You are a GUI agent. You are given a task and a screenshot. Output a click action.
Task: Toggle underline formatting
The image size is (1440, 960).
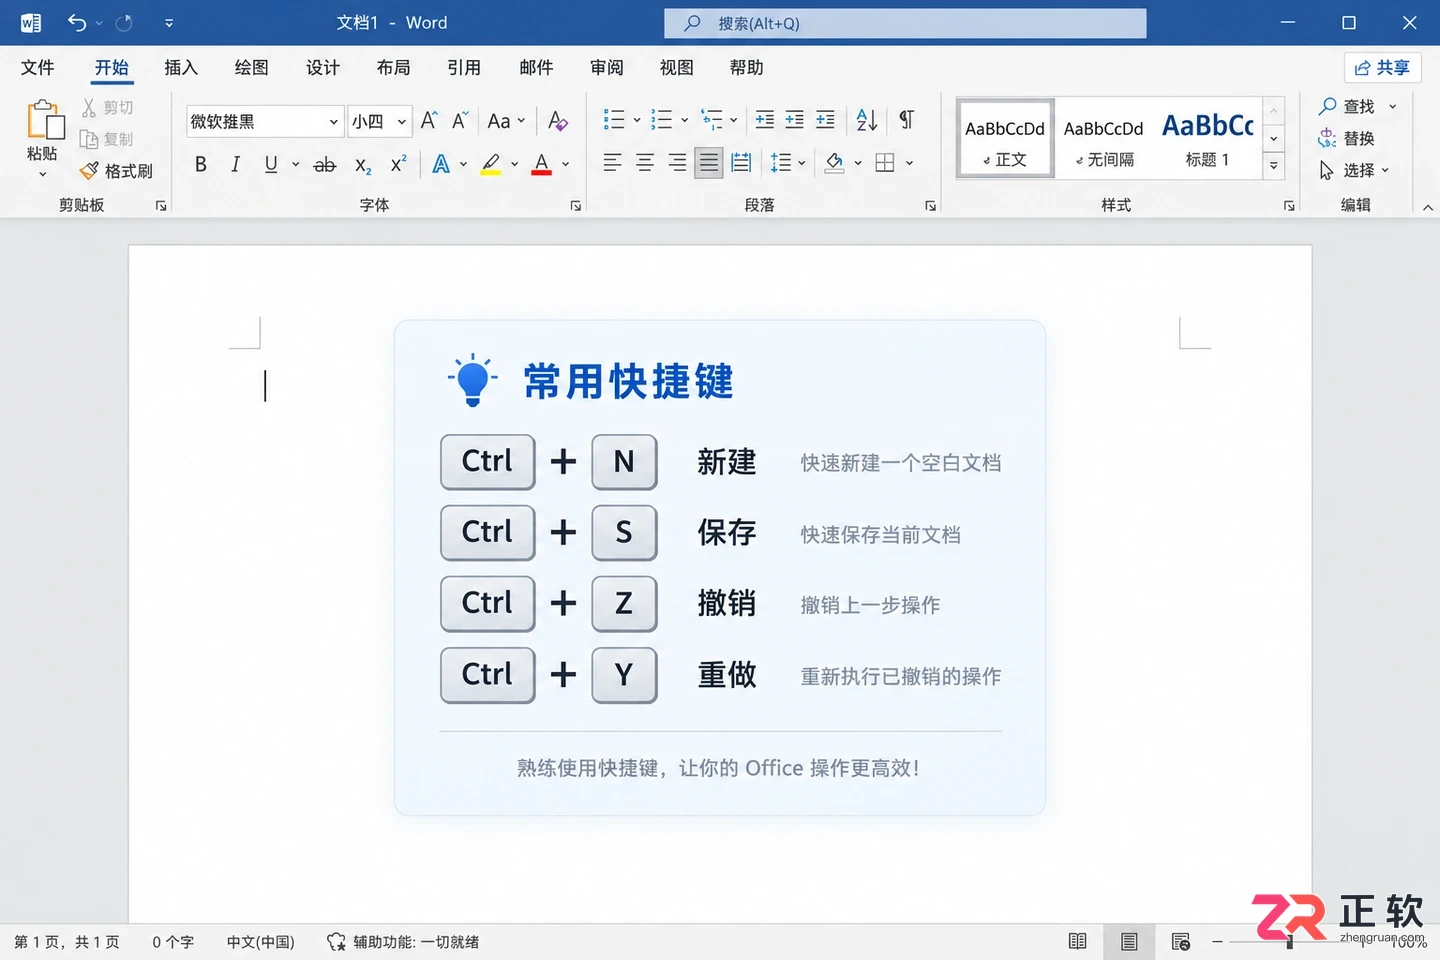point(270,164)
